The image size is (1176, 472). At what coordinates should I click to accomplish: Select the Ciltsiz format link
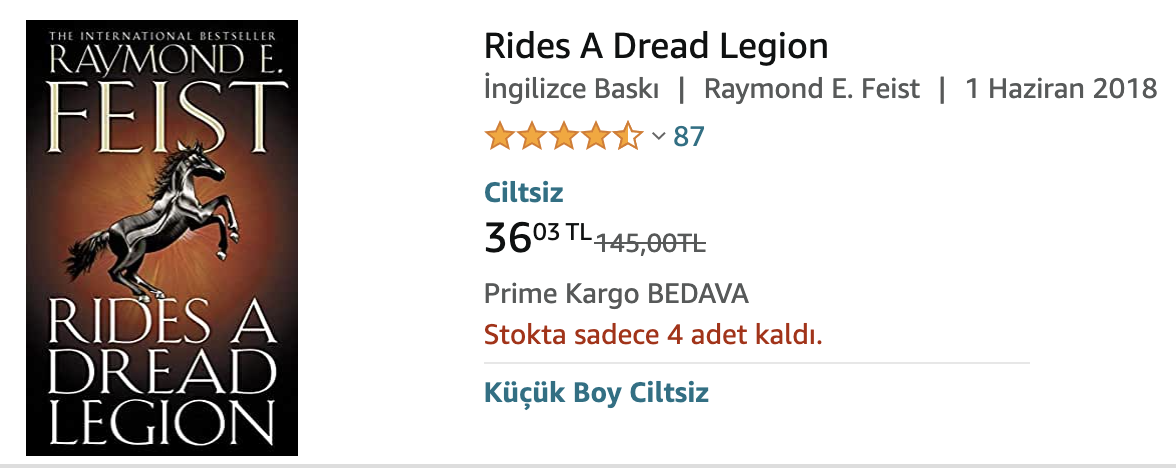524,192
